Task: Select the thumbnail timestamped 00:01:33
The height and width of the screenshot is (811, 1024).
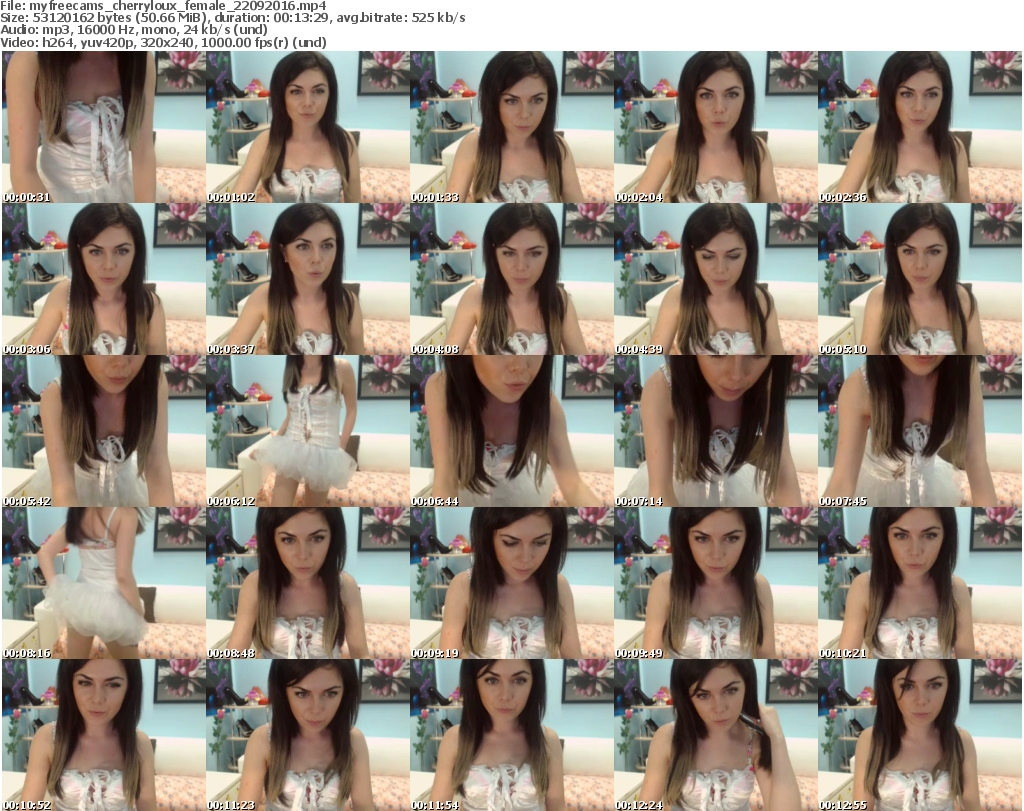Action: [x=512, y=127]
